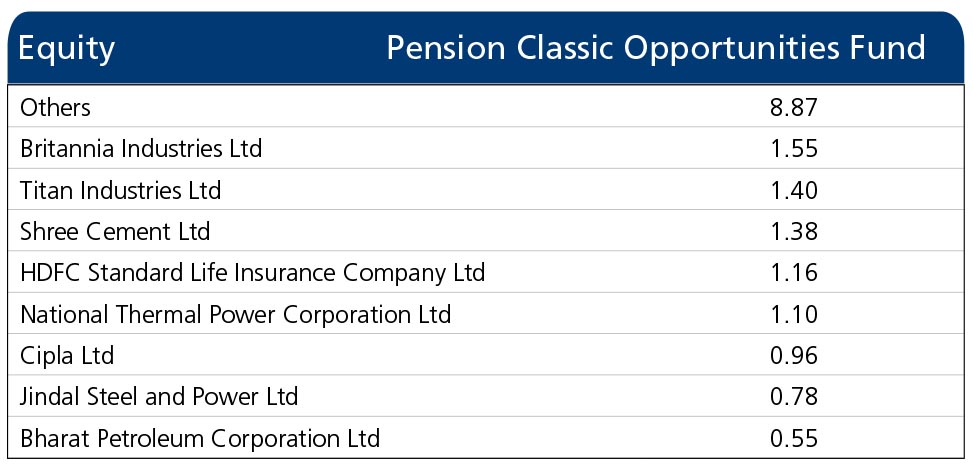This screenshot has height=469, width=973.
Task: Click the Equity column header
Action: [x=66, y=49]
